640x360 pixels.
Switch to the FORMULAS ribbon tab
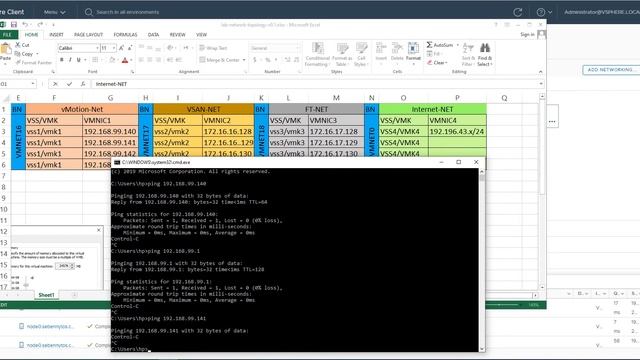(x=125, y=35)
